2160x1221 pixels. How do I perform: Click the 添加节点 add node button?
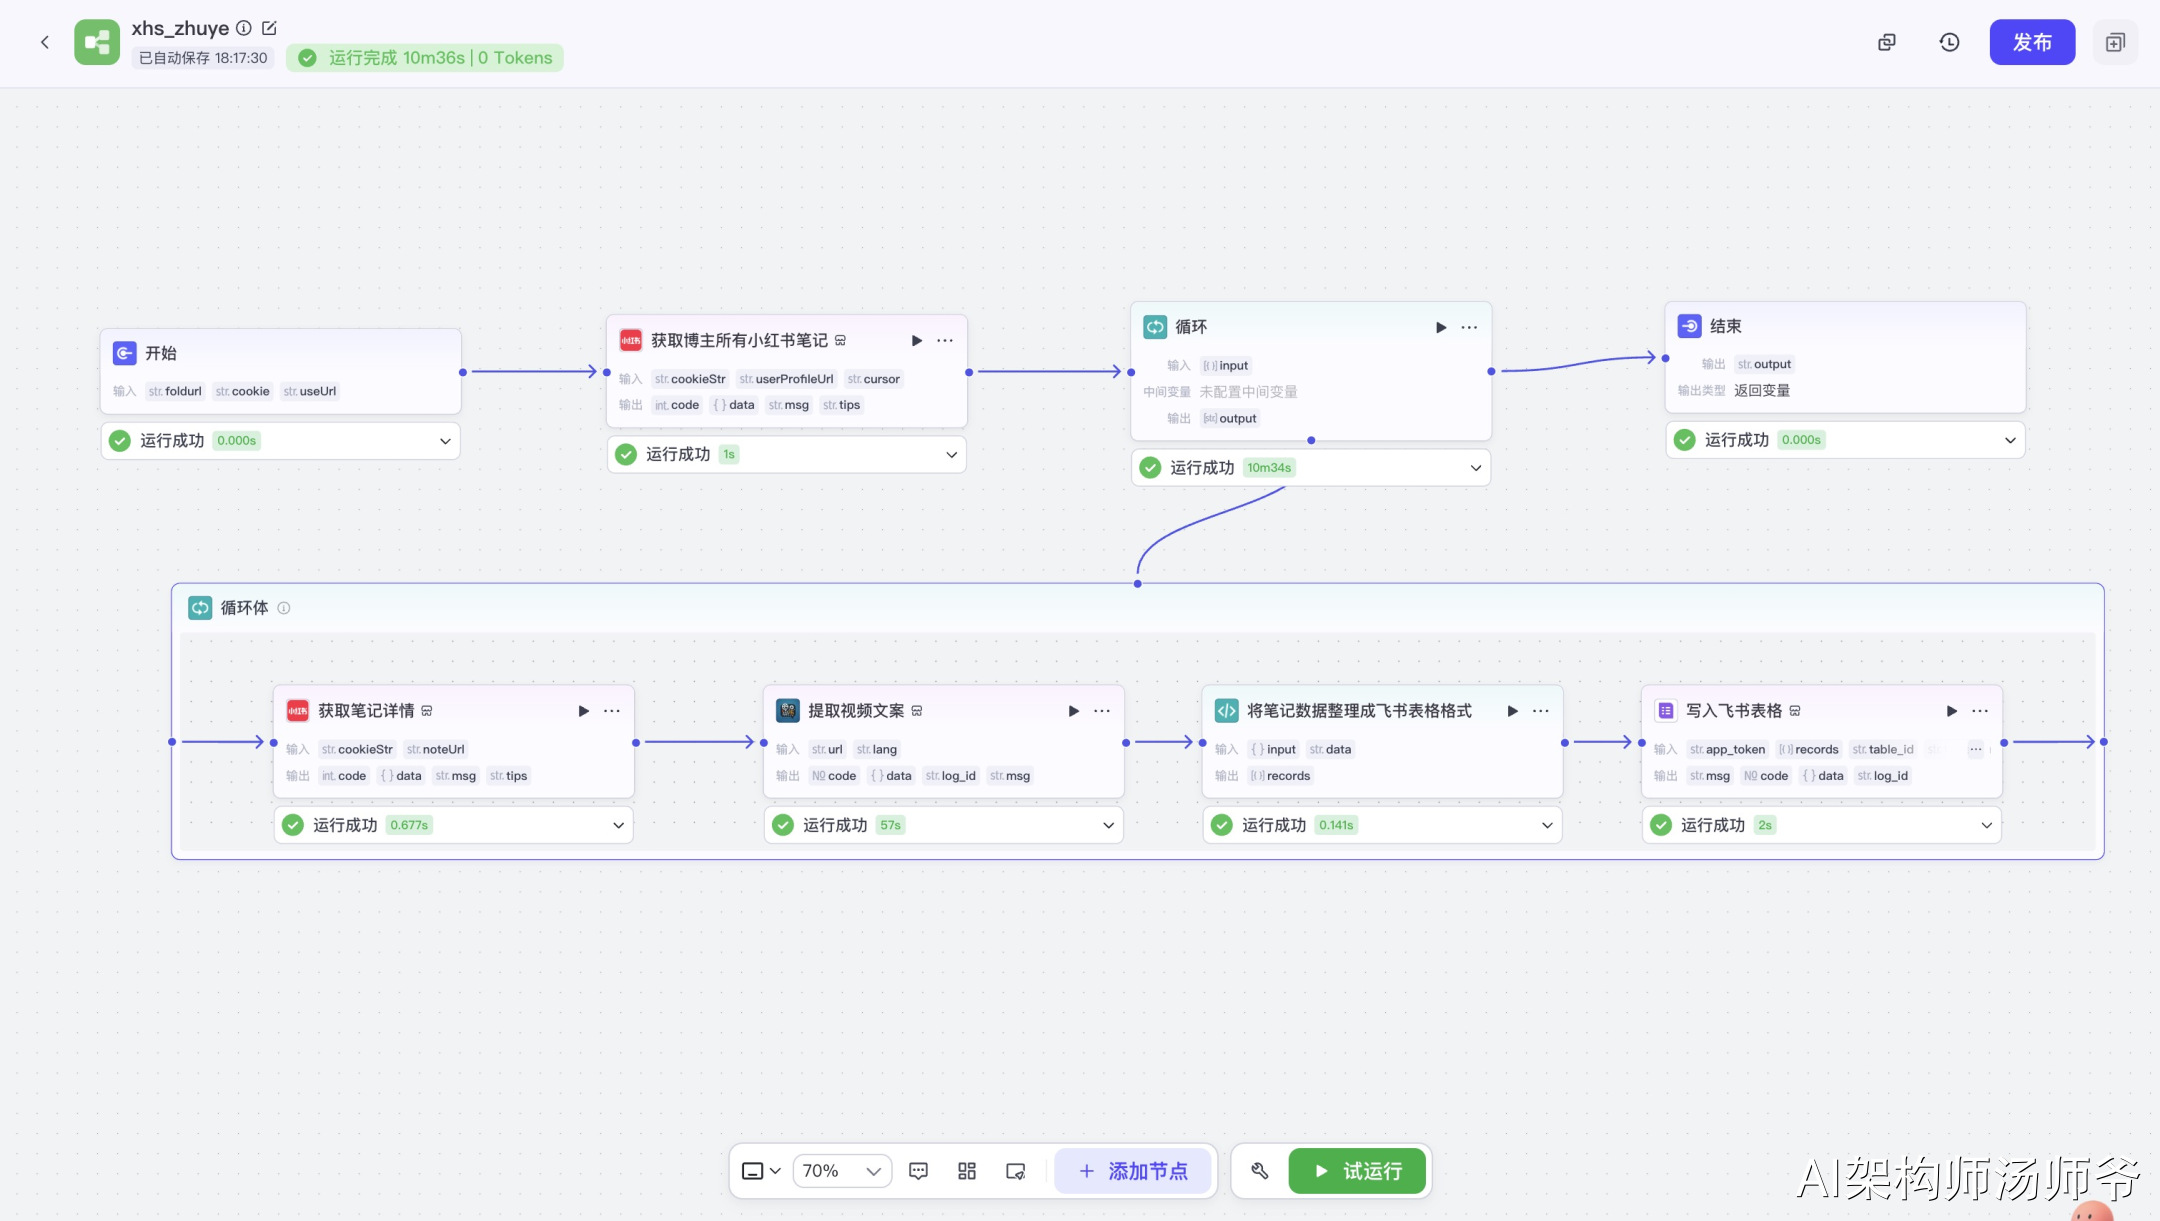point(1133,1171)
